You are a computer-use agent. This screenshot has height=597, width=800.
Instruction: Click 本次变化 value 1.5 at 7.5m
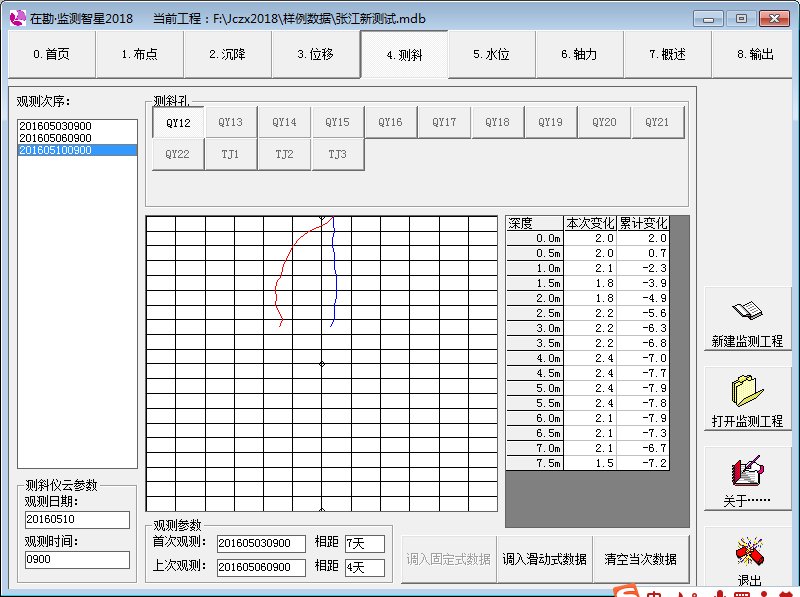pos(590,463)
